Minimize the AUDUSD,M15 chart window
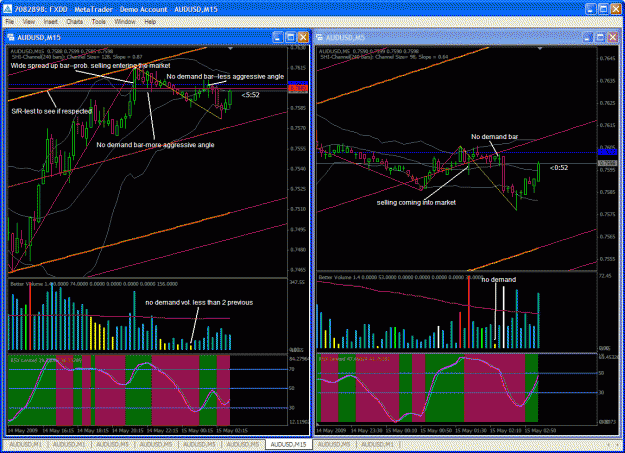This screenshot has width=625, height=453. point(278,37)
